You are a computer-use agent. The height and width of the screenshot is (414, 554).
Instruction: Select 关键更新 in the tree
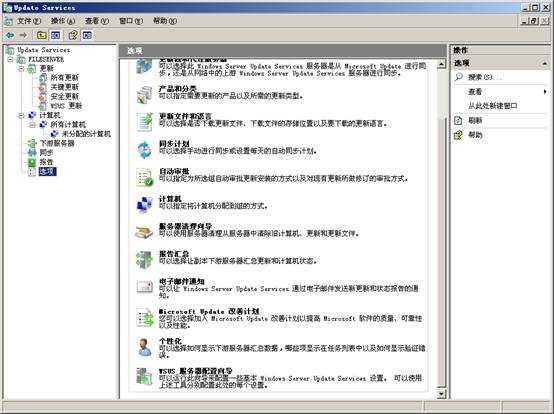[x=64, y=87]
